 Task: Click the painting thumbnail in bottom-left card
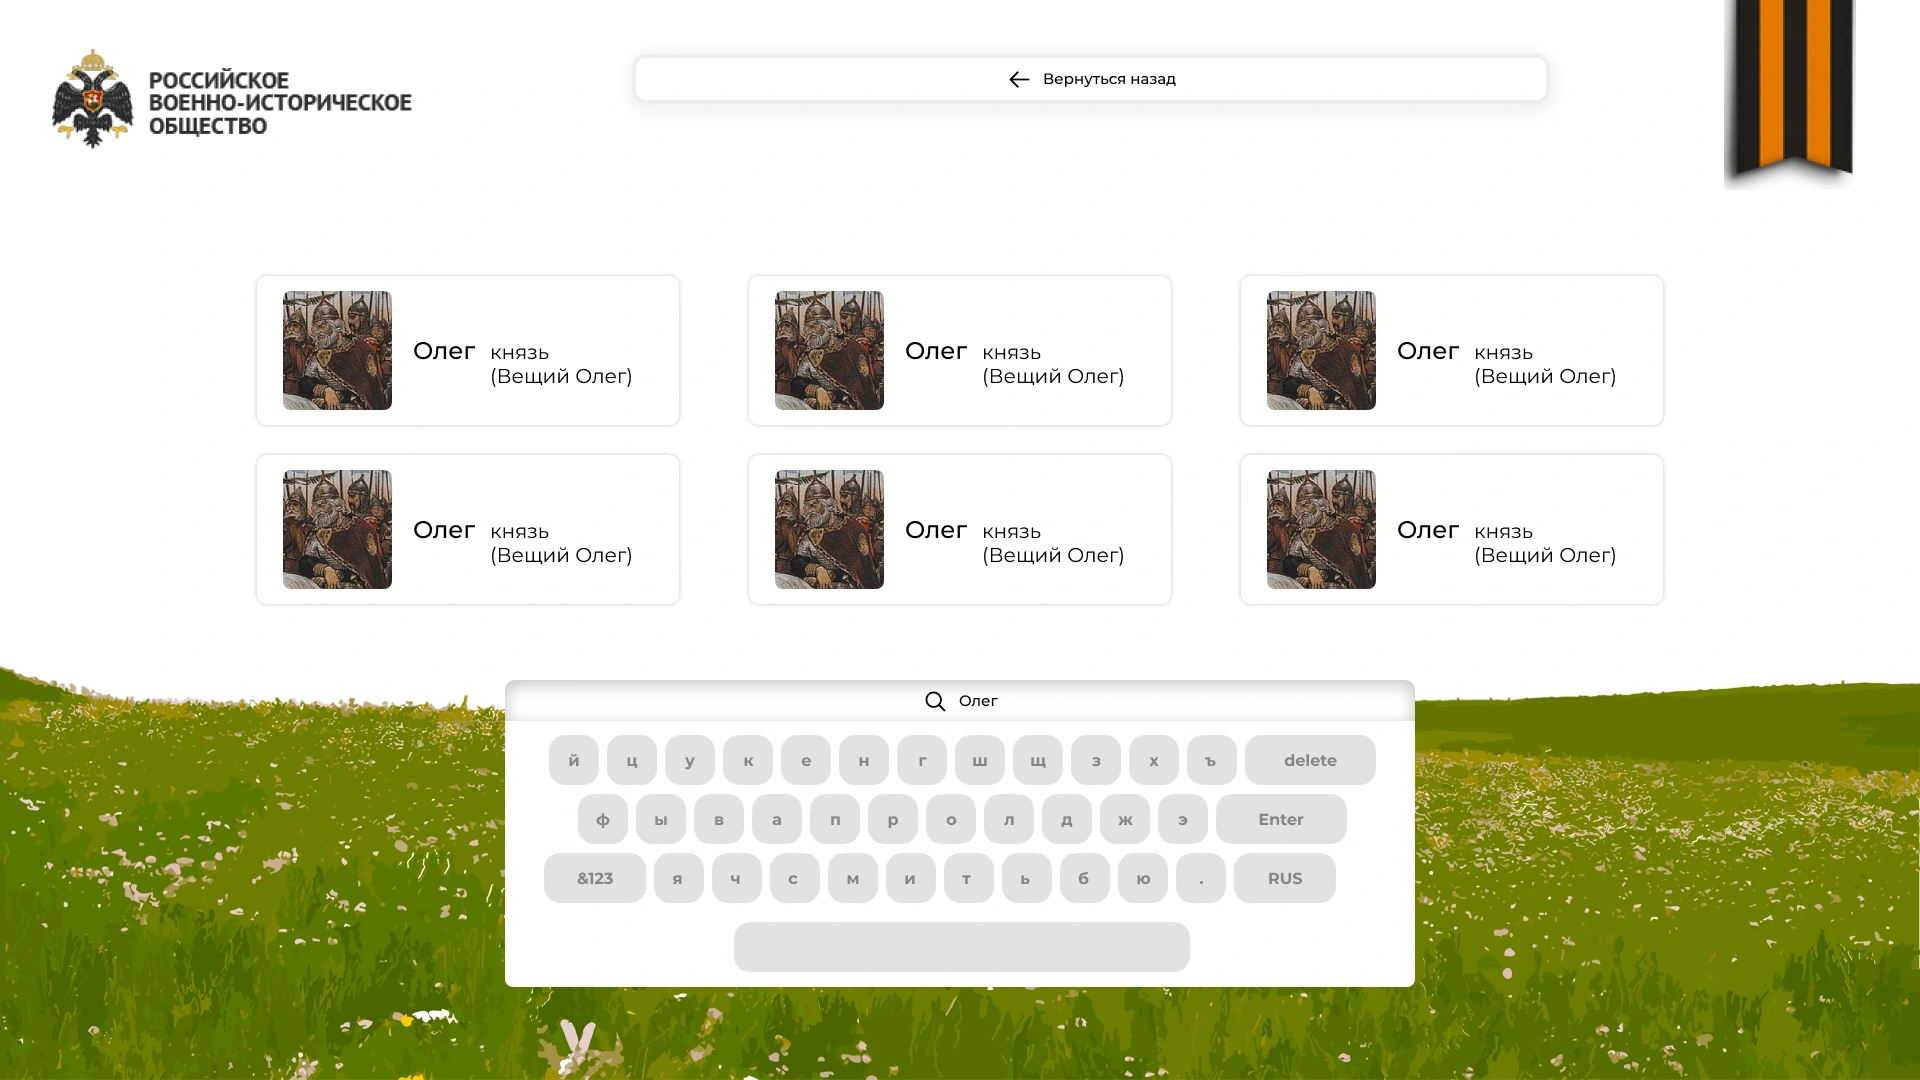pyautogui.click(x=337, y=529)
